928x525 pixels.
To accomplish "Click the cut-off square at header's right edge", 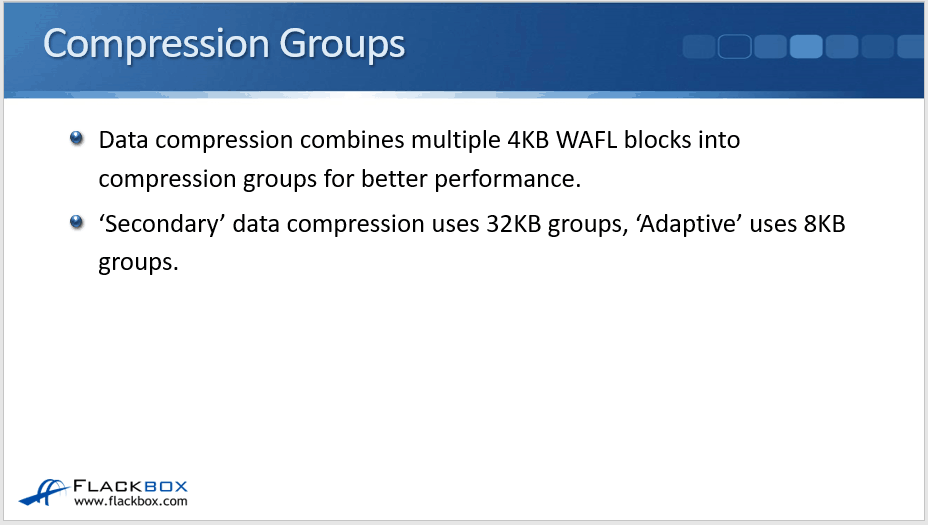I will 913,47.
